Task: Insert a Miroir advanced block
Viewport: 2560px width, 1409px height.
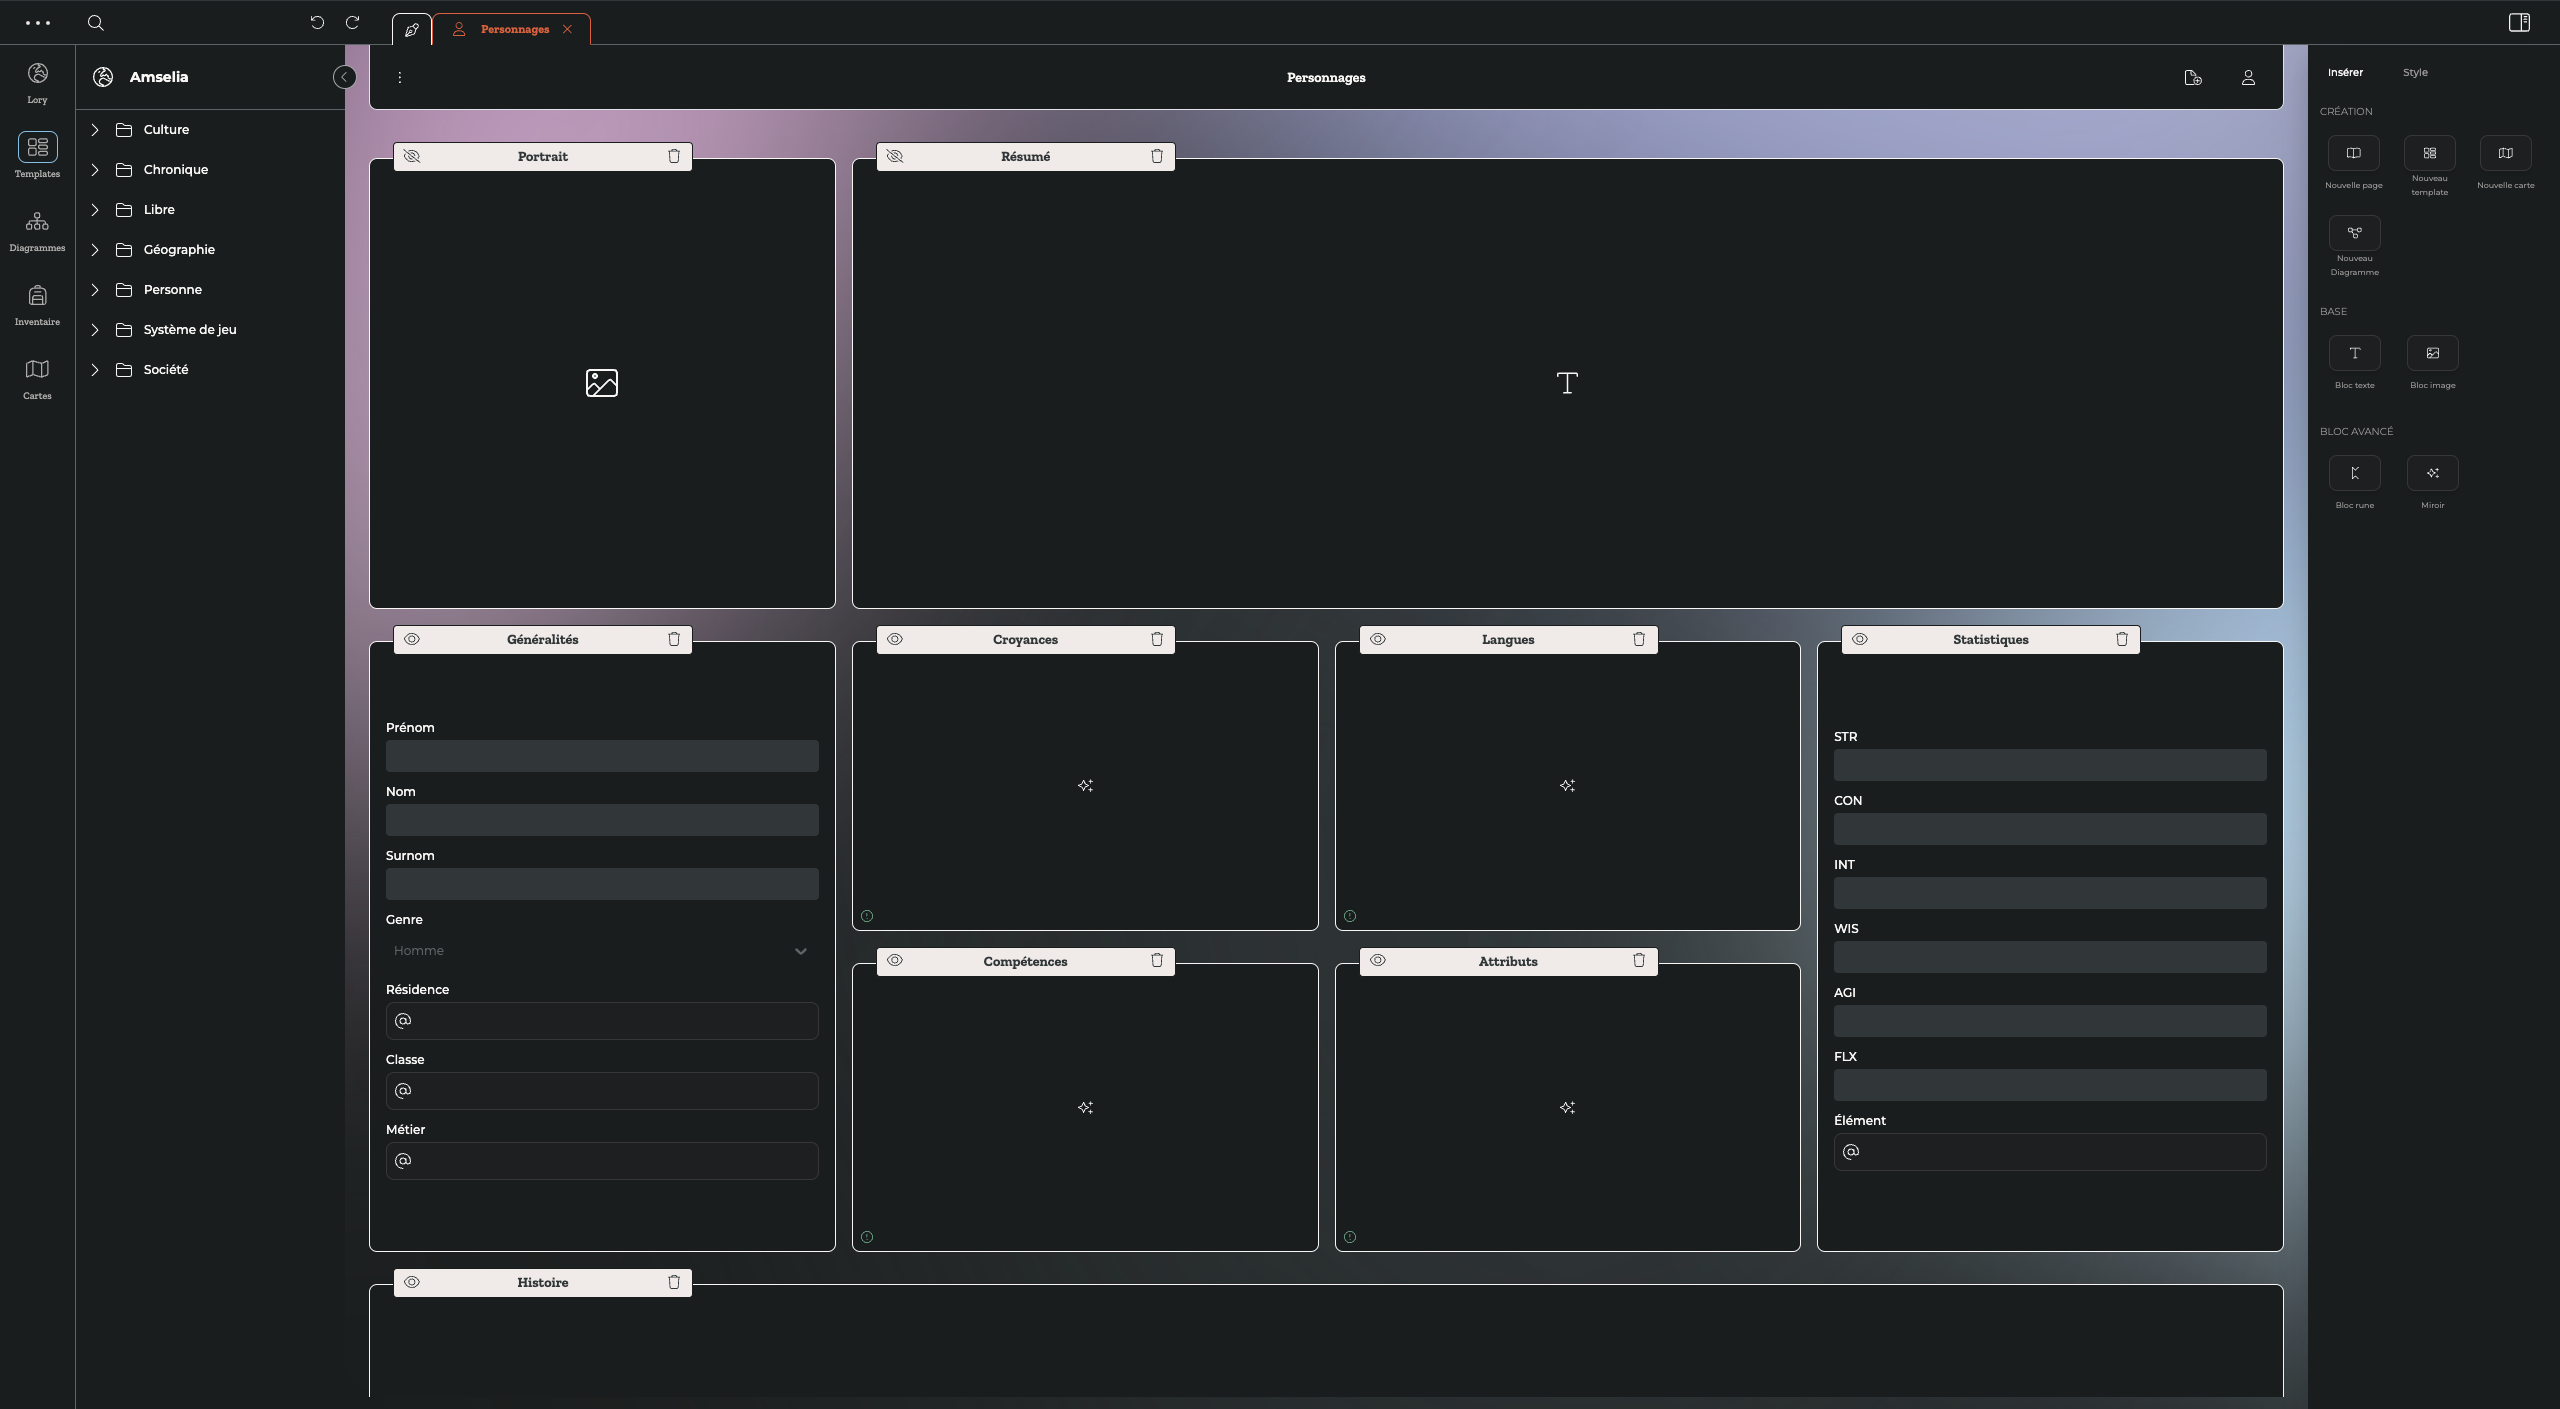Action: coord(2432,474)
